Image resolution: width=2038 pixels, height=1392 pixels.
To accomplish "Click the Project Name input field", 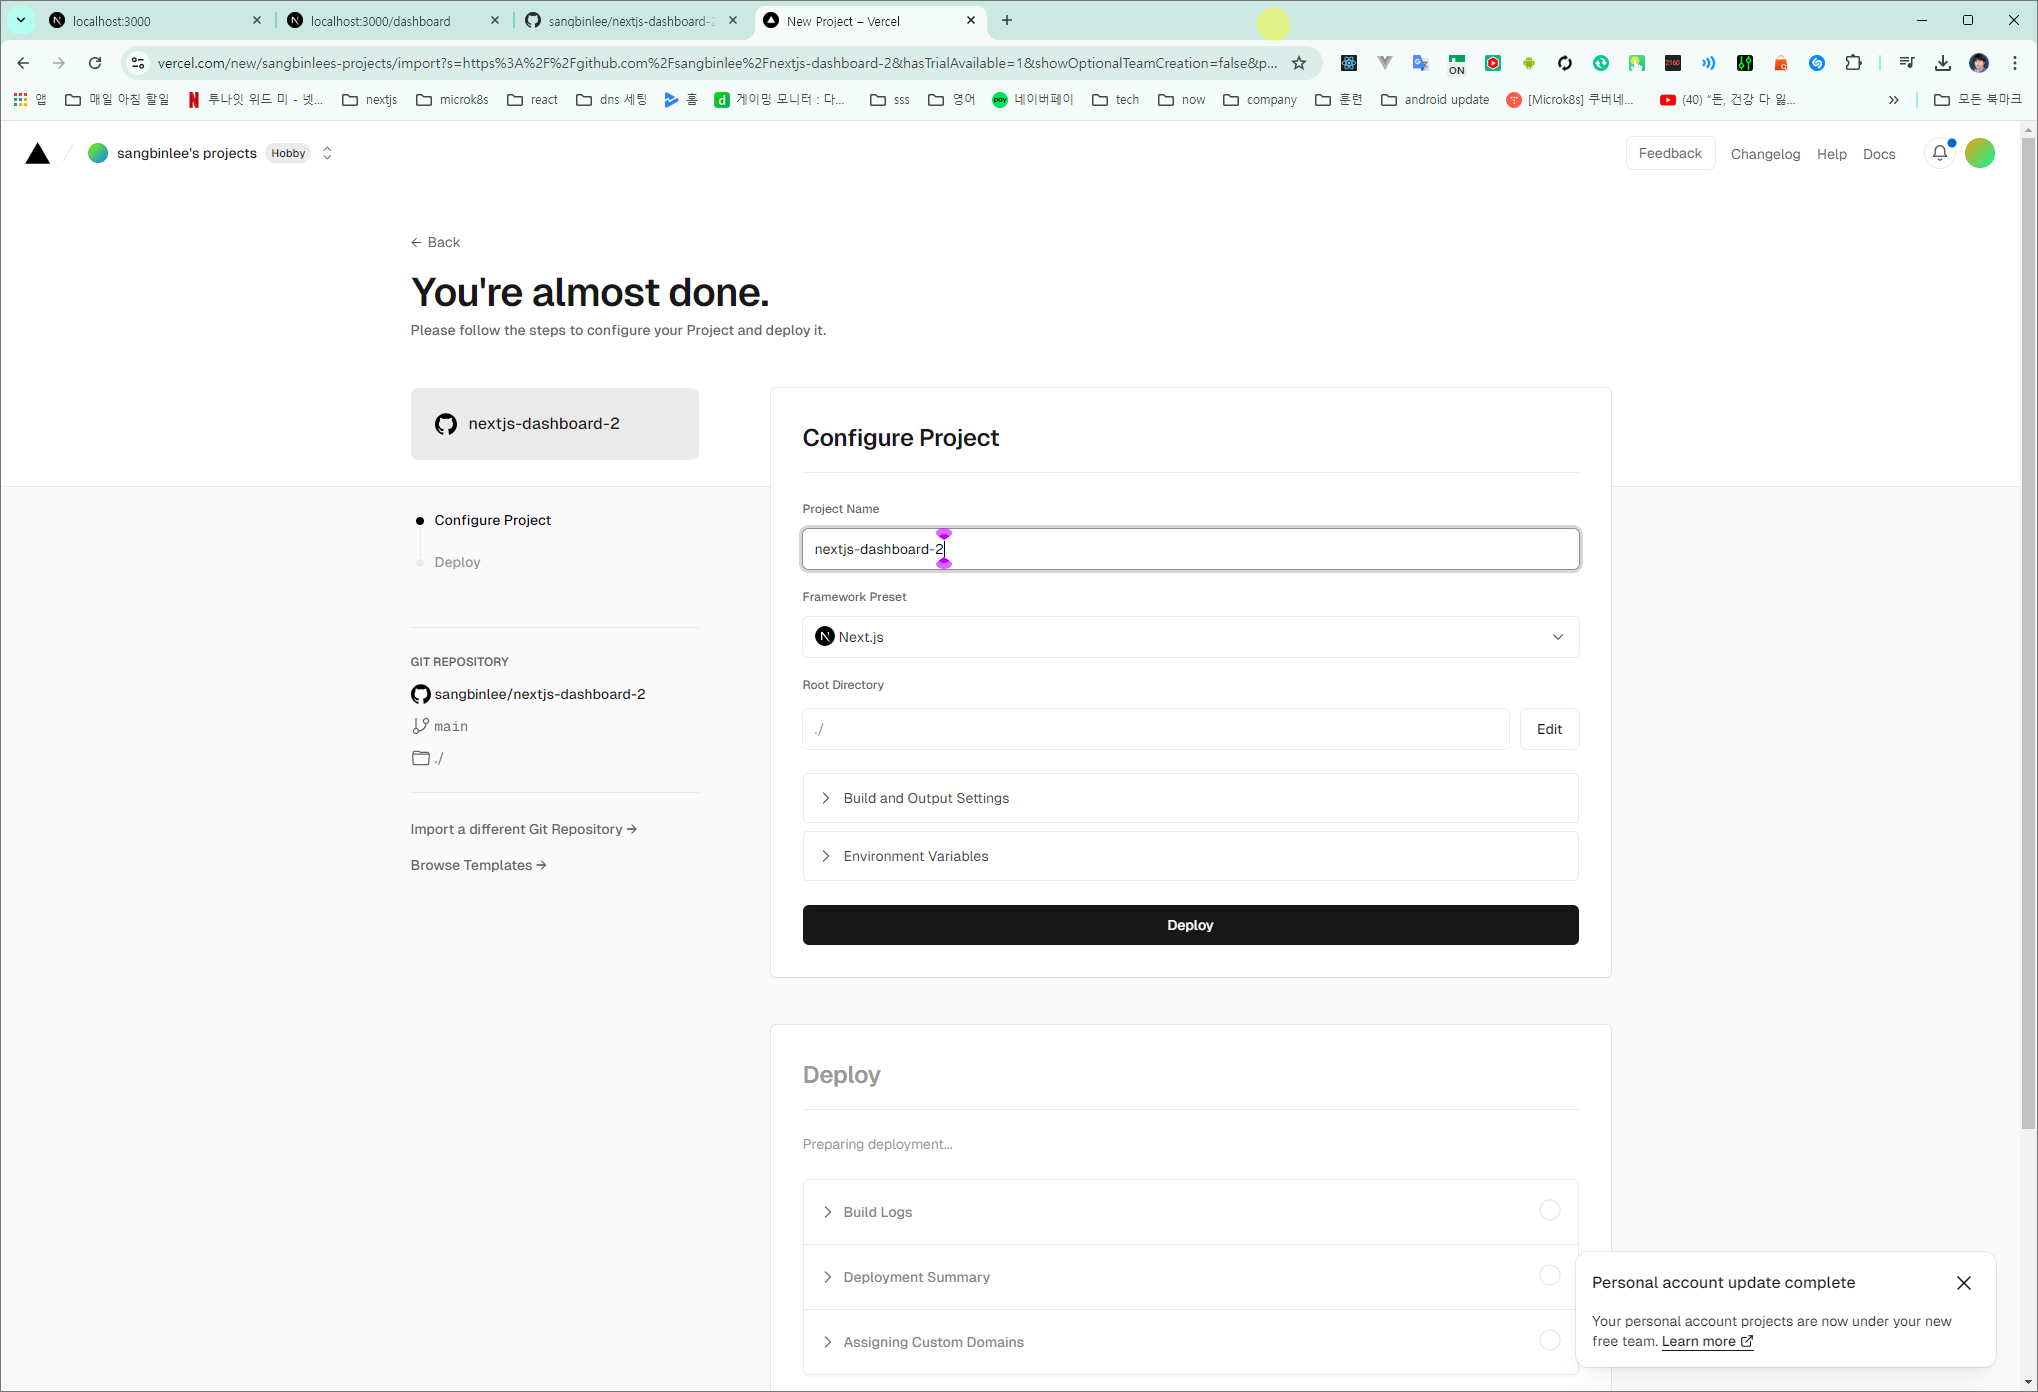I will [1189, 549].
